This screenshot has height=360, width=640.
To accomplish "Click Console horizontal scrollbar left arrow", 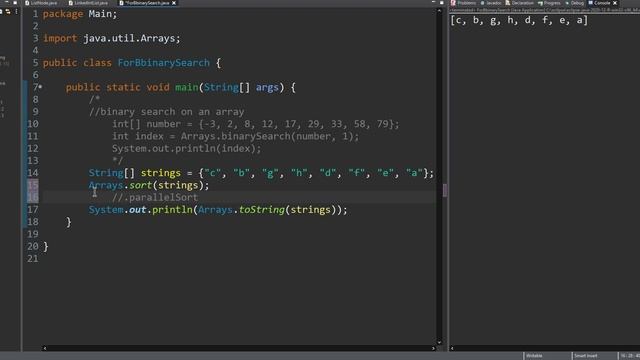I will 452,348.
